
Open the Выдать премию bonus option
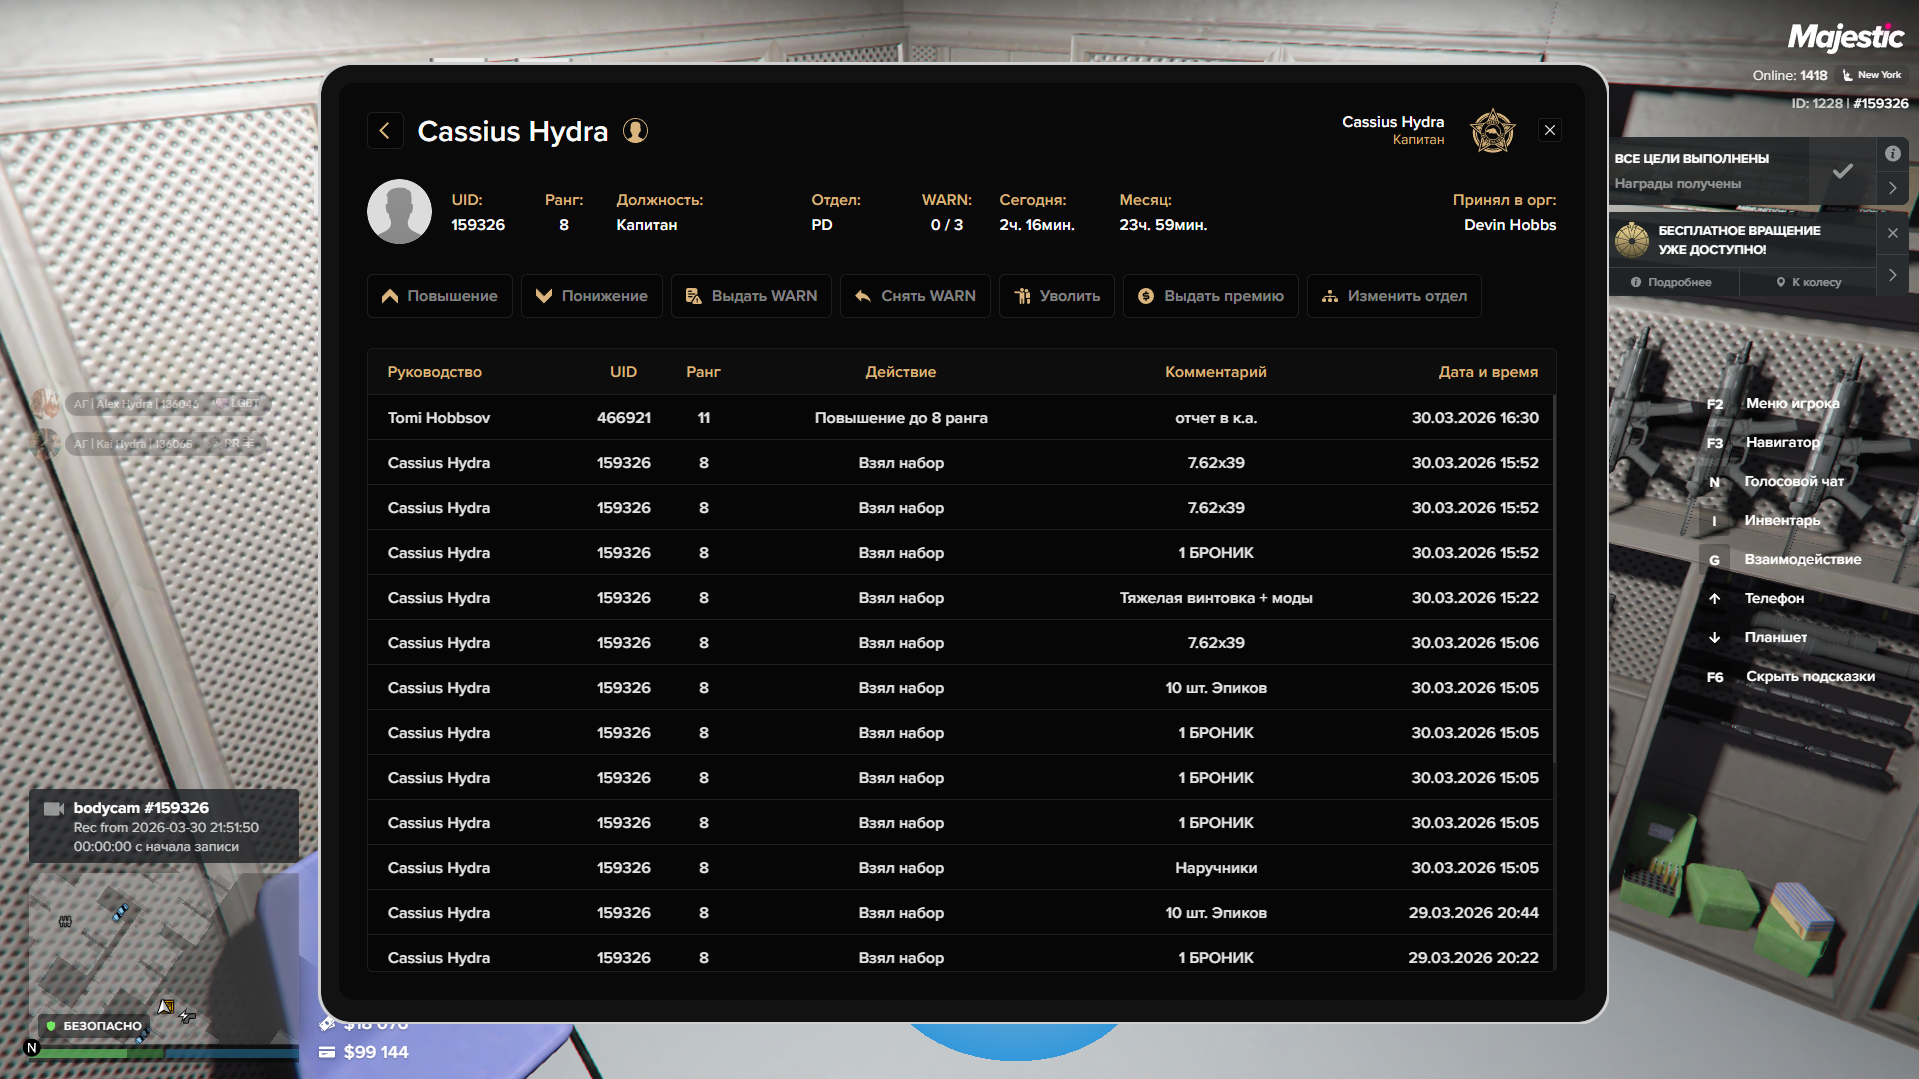[x=1210, y=296]
